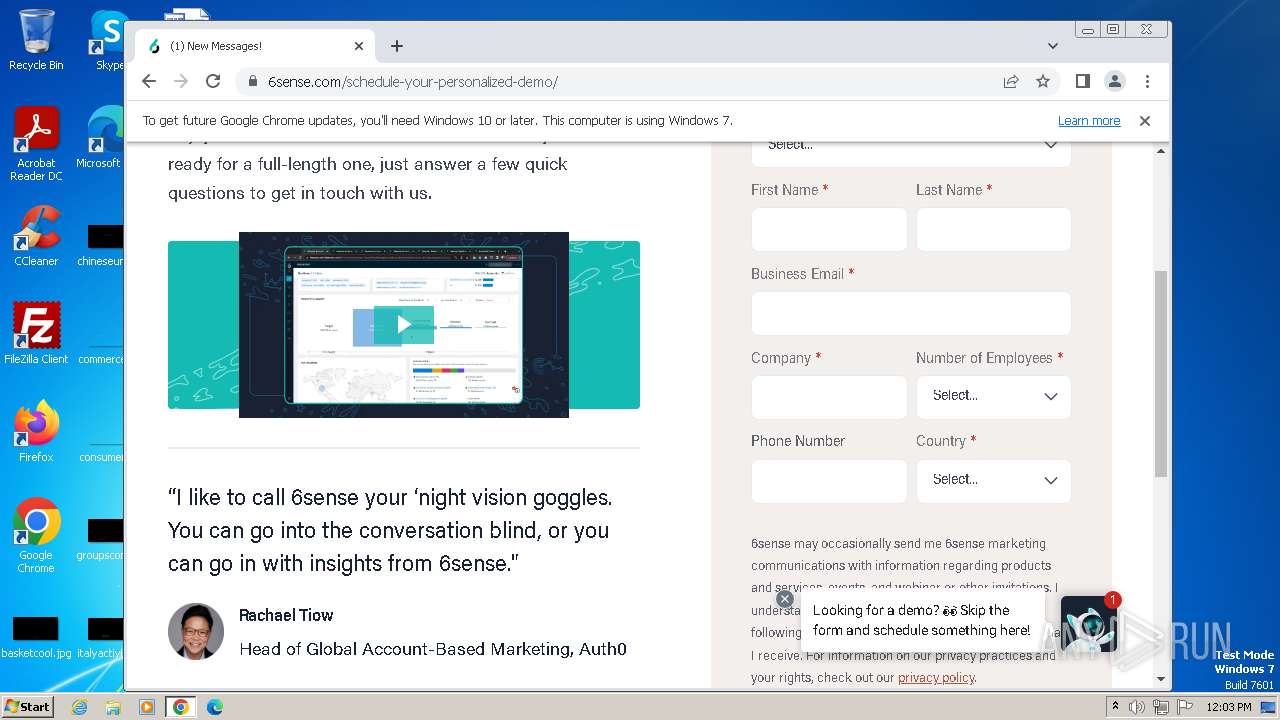Open Internet Explorer in taskbar

coord(80,707)
